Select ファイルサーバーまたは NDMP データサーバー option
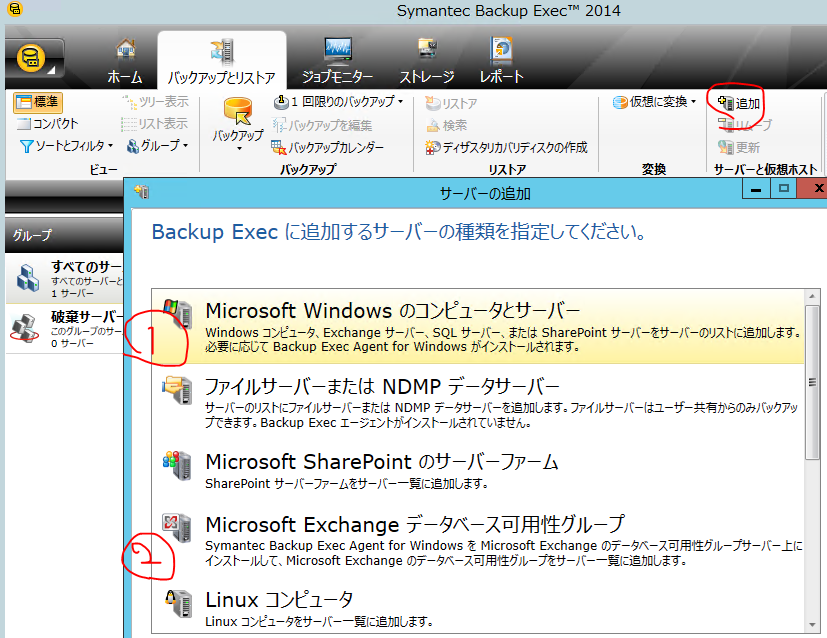Image resolution: width=827 pixels, height=638 pixels. tap(478, 402)
